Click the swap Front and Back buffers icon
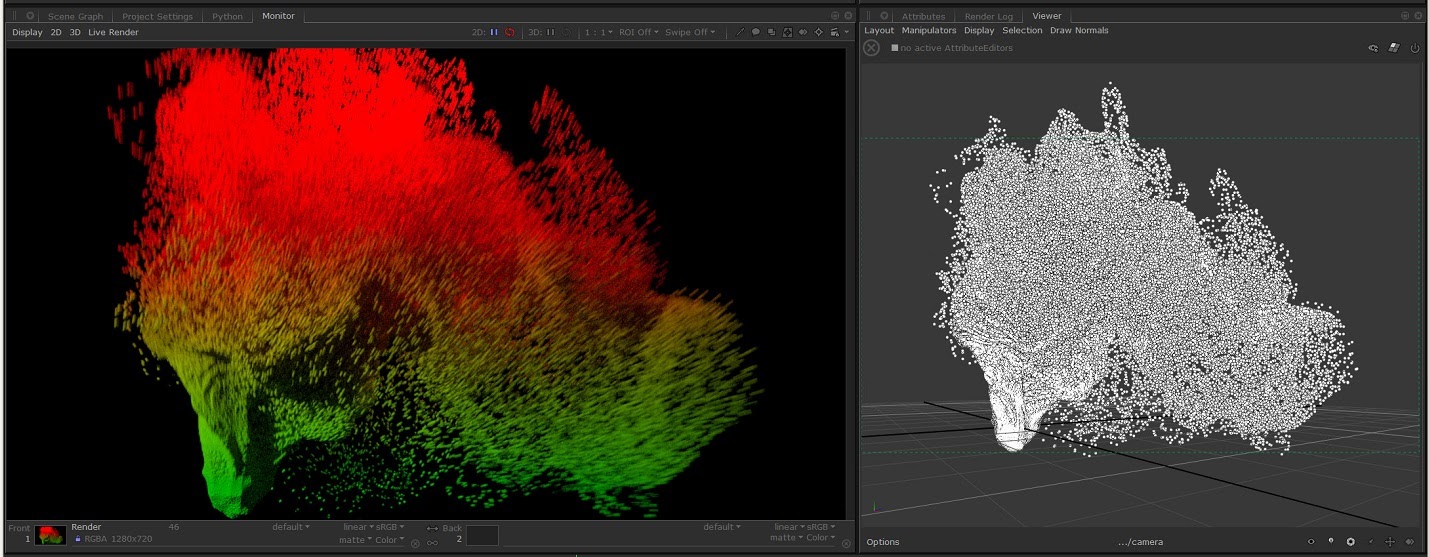The height and width of the screenshot is (557, 1429). 432,528
